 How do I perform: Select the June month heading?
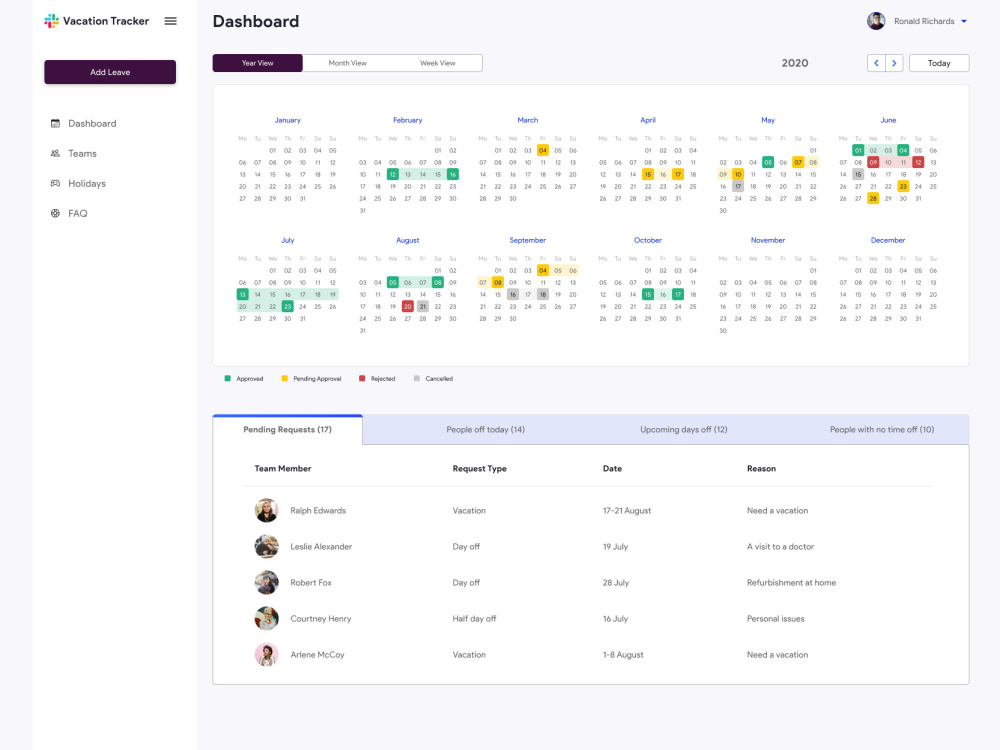[x=888, y=121]
